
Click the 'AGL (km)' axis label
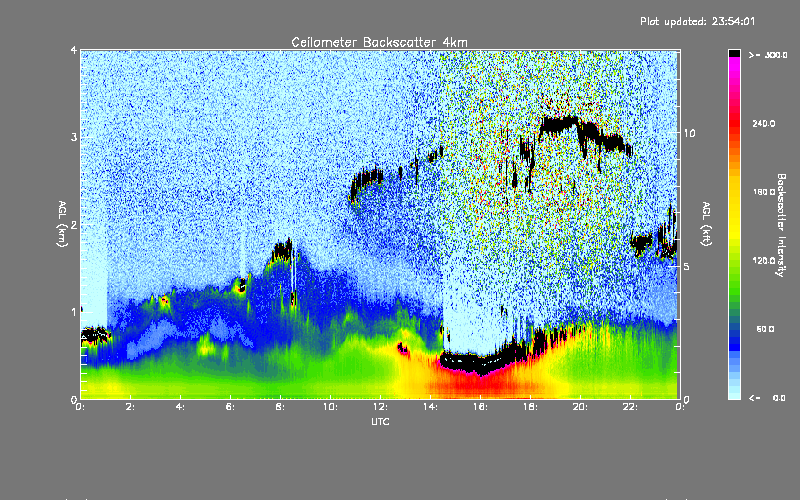pyautogui.click(x=62, y=224)
